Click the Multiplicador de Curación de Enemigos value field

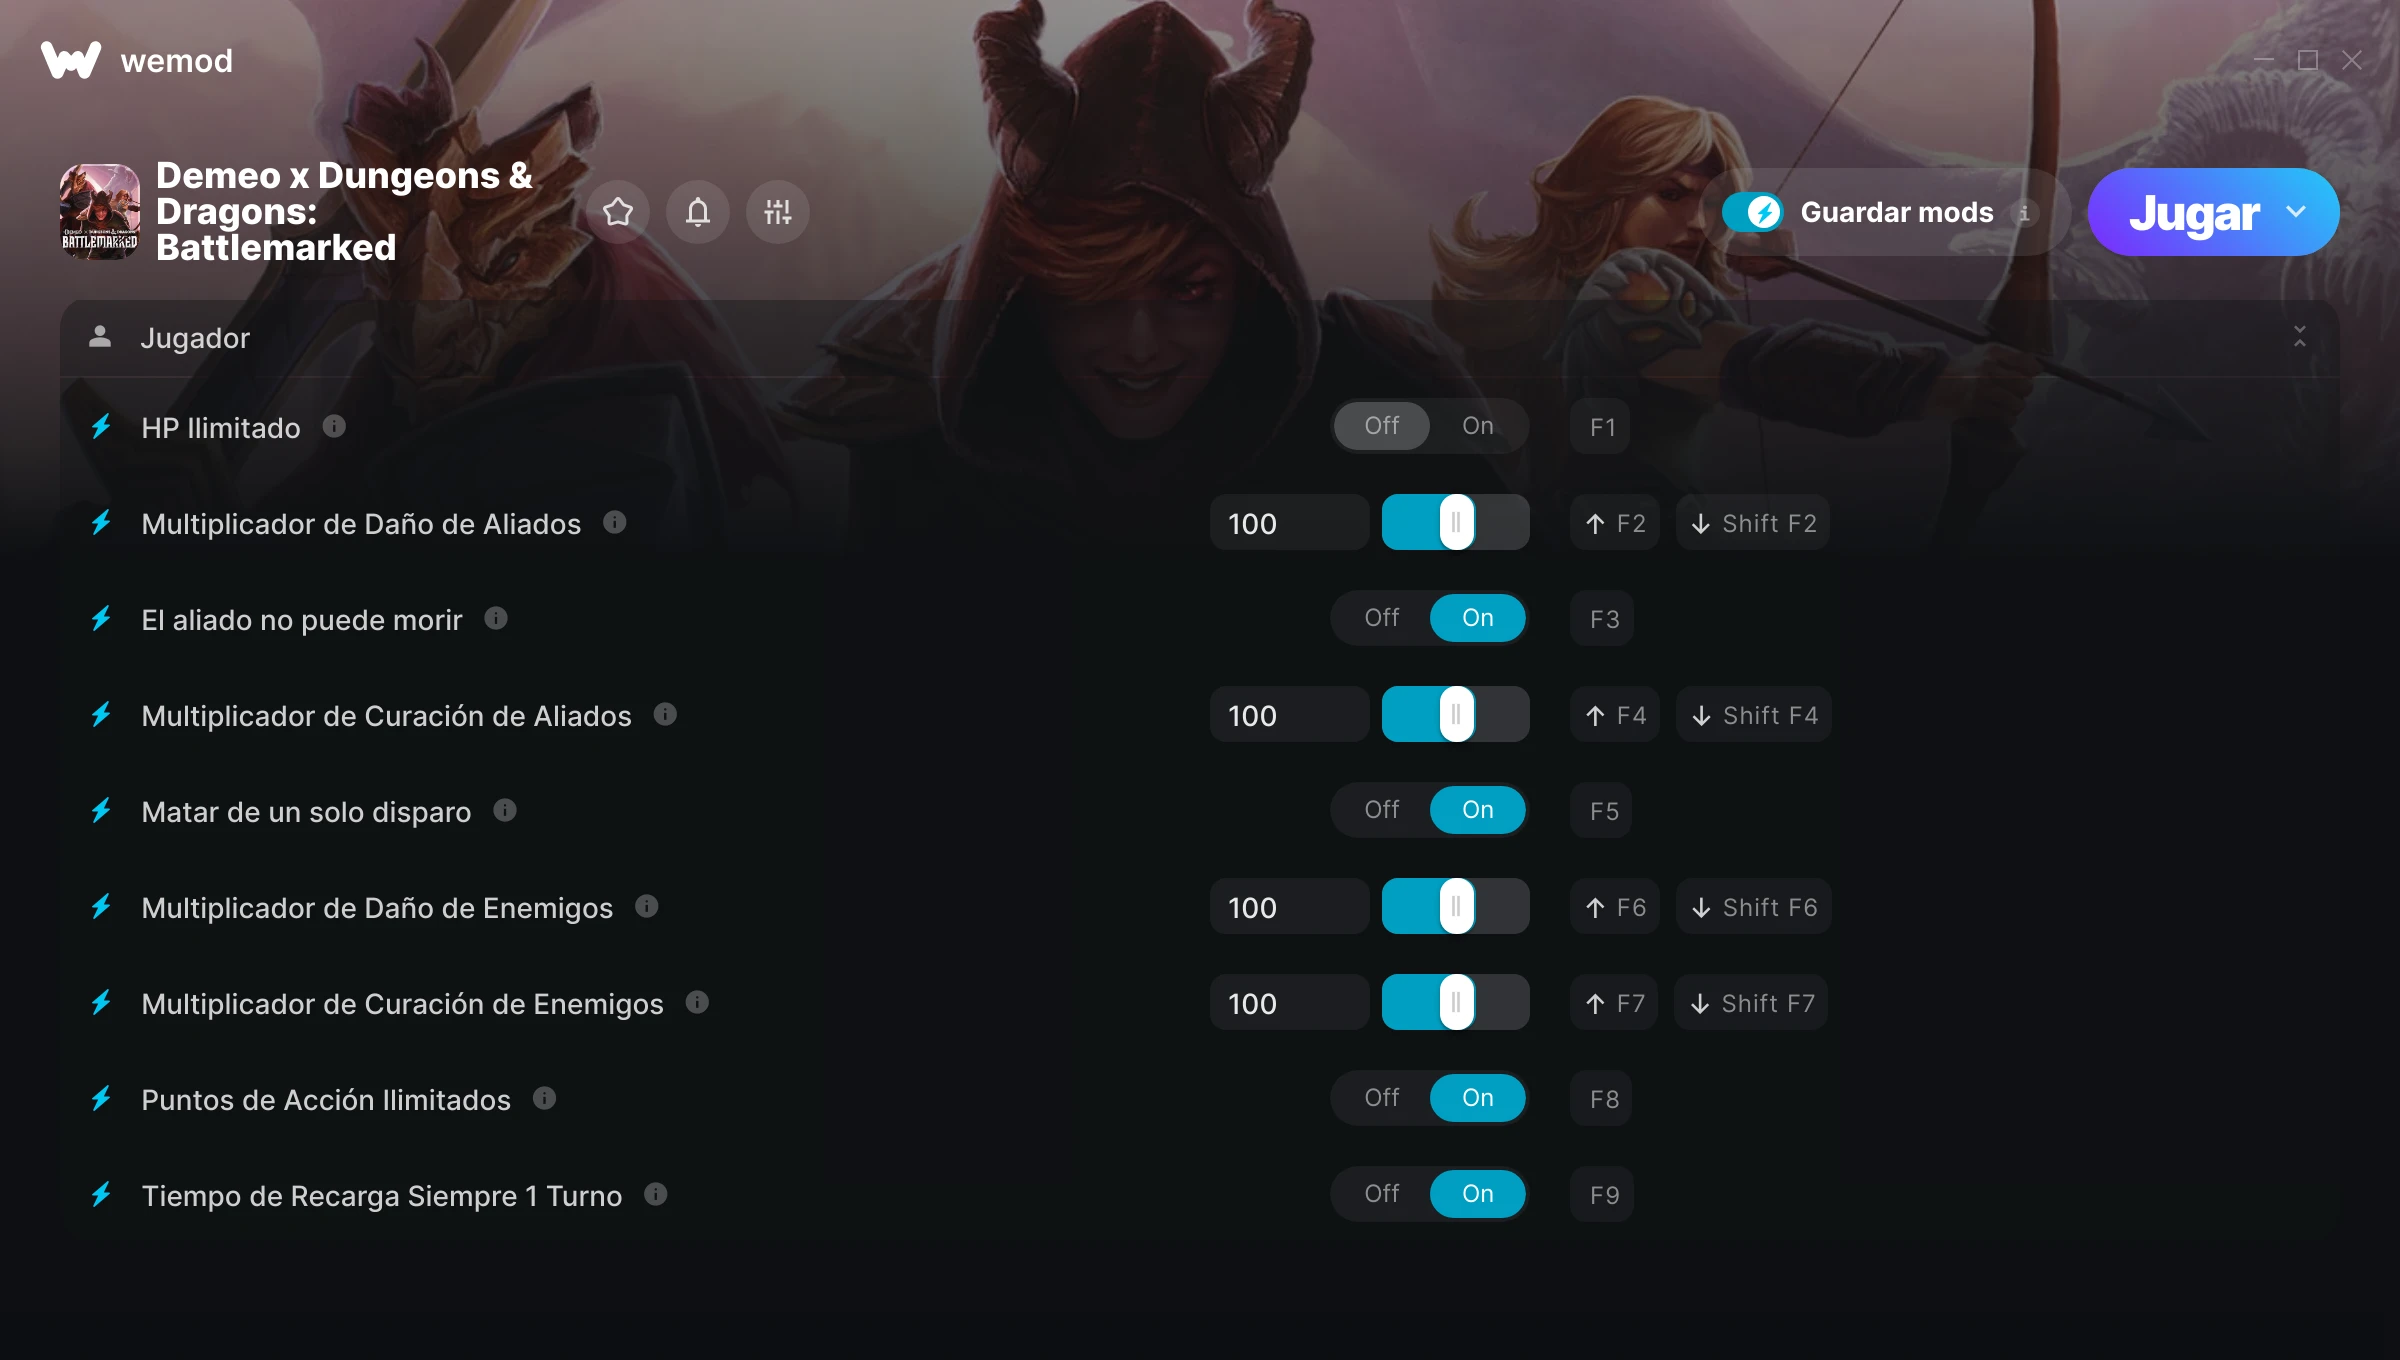click(x=1289, y=1003)
